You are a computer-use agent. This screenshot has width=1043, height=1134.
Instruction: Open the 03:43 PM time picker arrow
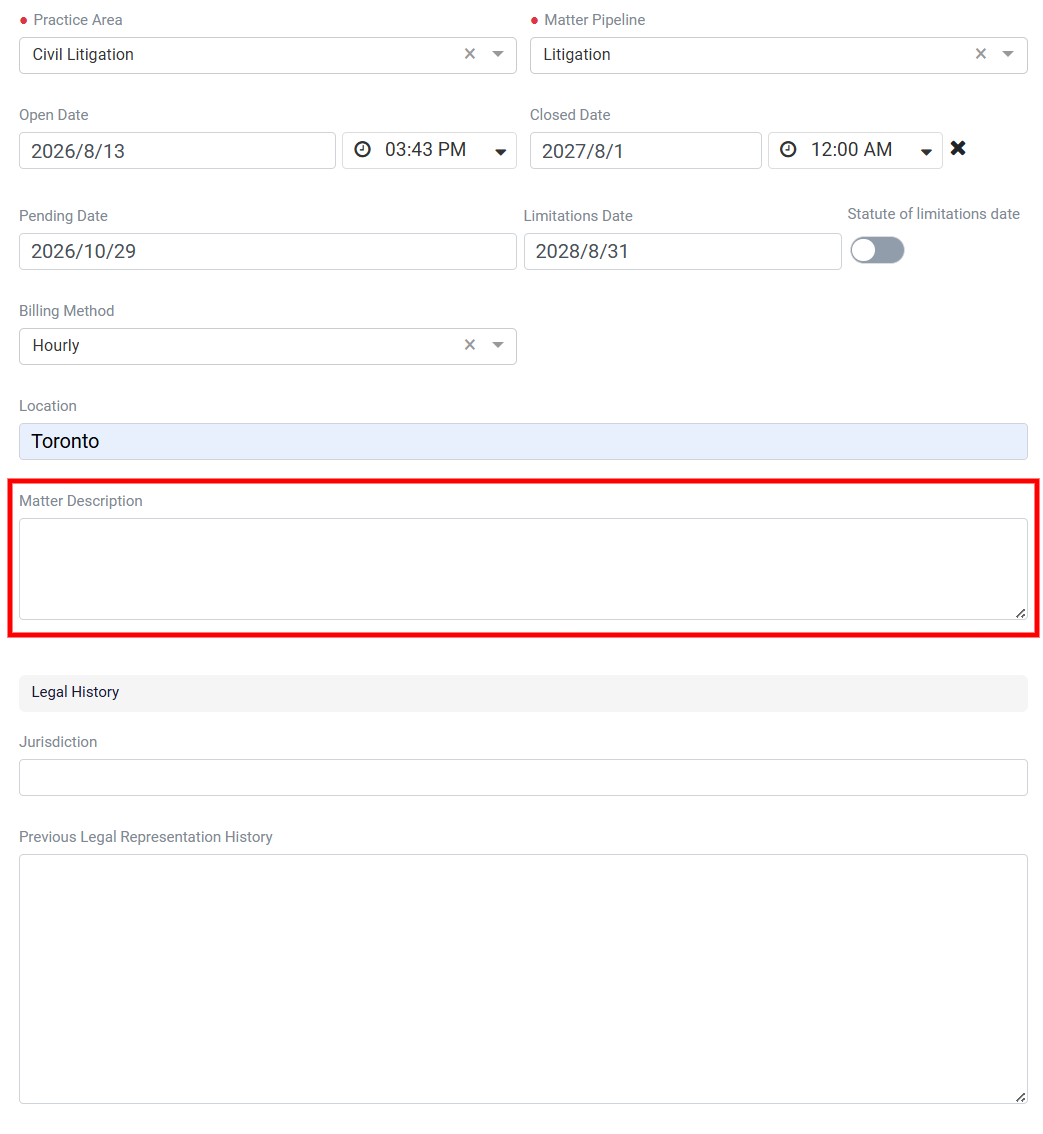click(x=501, y=152)
